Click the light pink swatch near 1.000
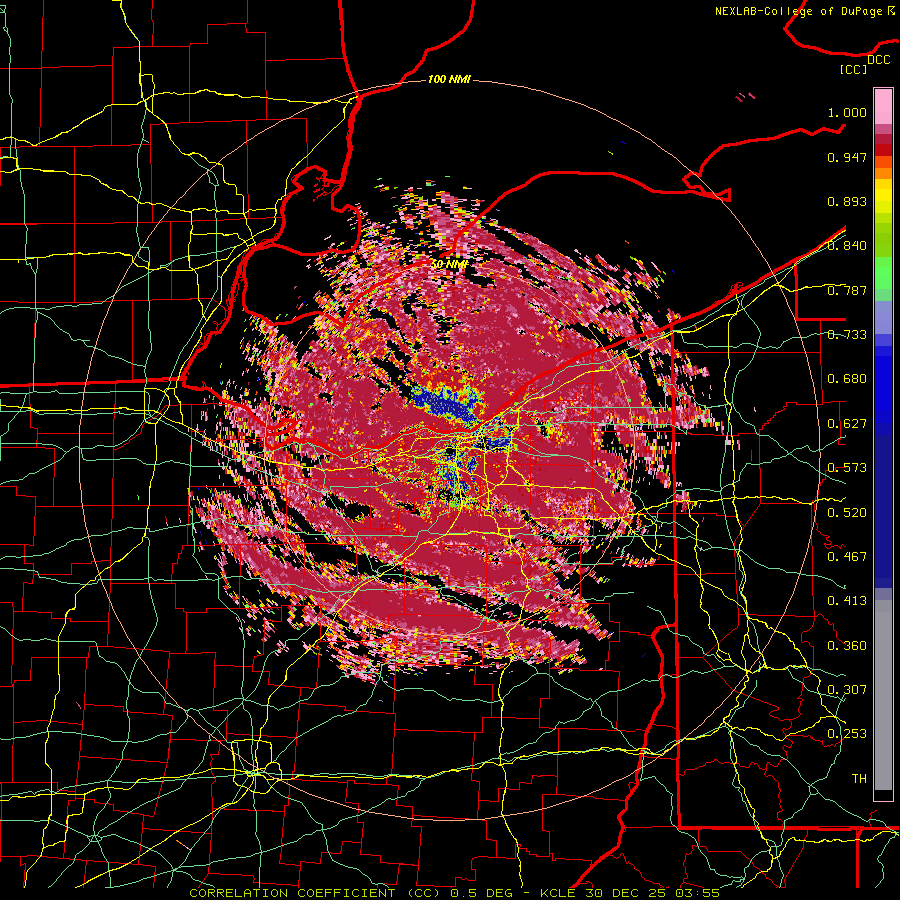 883,106
